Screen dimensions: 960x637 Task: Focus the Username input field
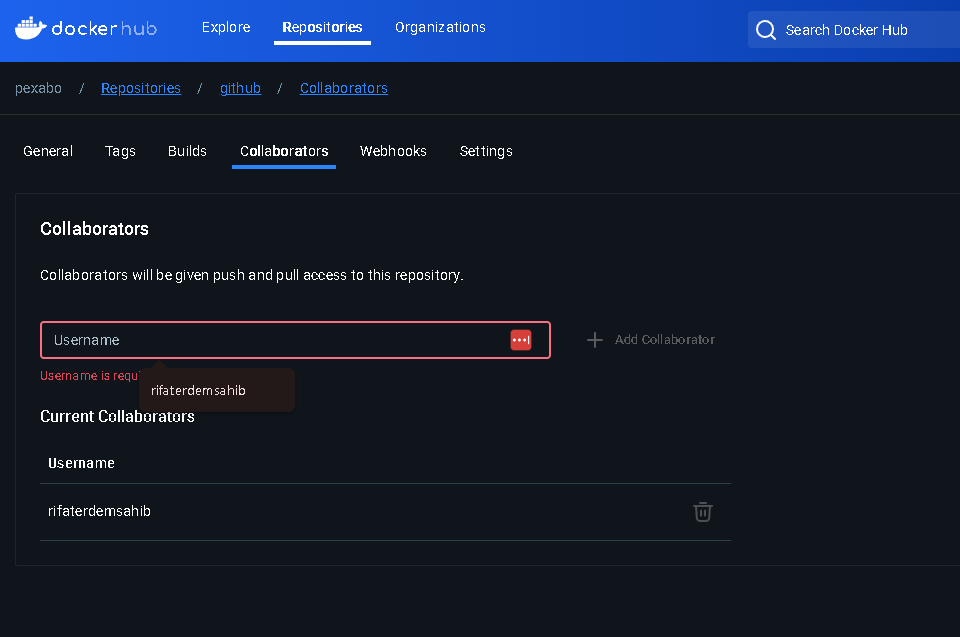tap(295, 340)
